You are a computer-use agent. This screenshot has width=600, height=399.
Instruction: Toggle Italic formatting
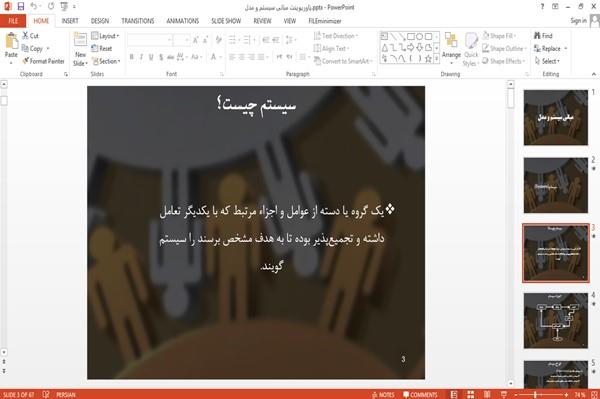coord(141,57)
